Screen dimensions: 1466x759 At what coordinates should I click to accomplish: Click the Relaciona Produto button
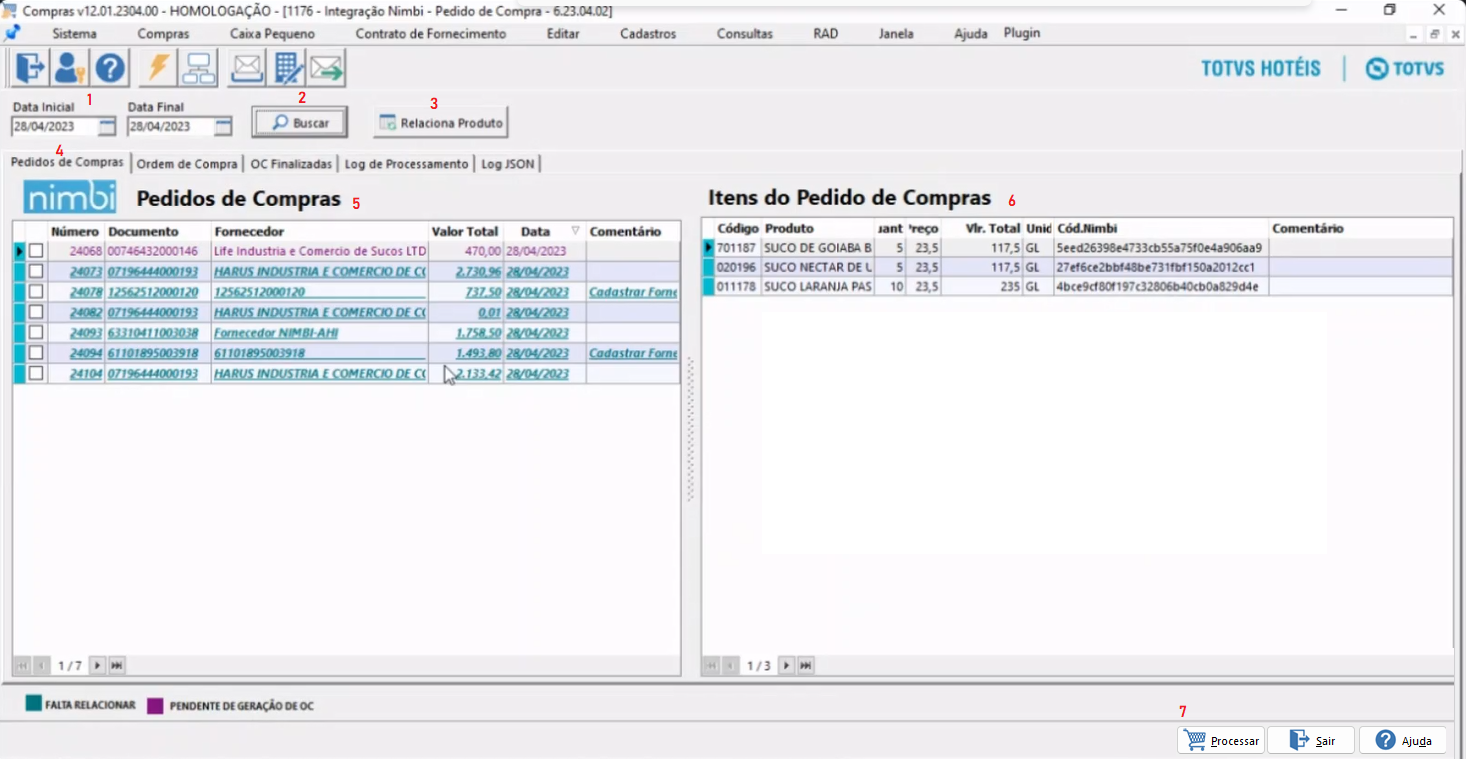(441, 123)
